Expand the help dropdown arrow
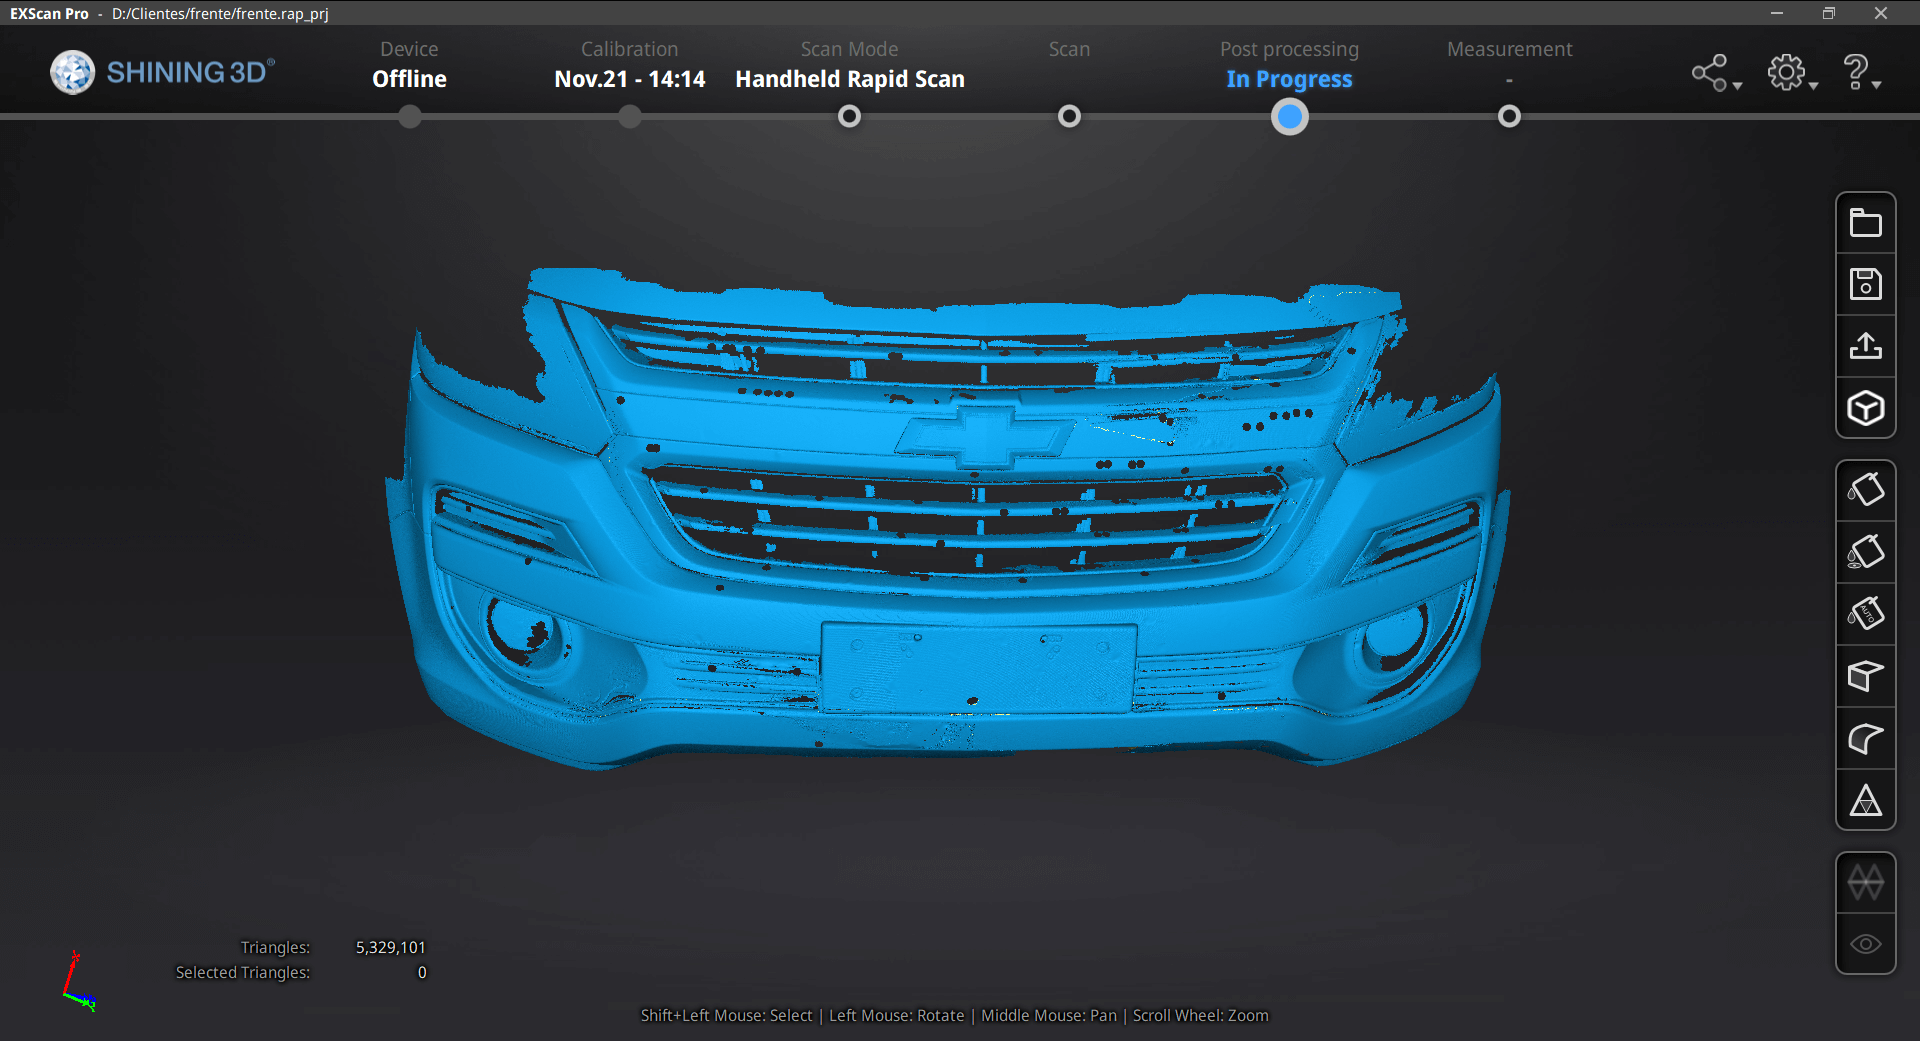 click(x=1877, y=86)
